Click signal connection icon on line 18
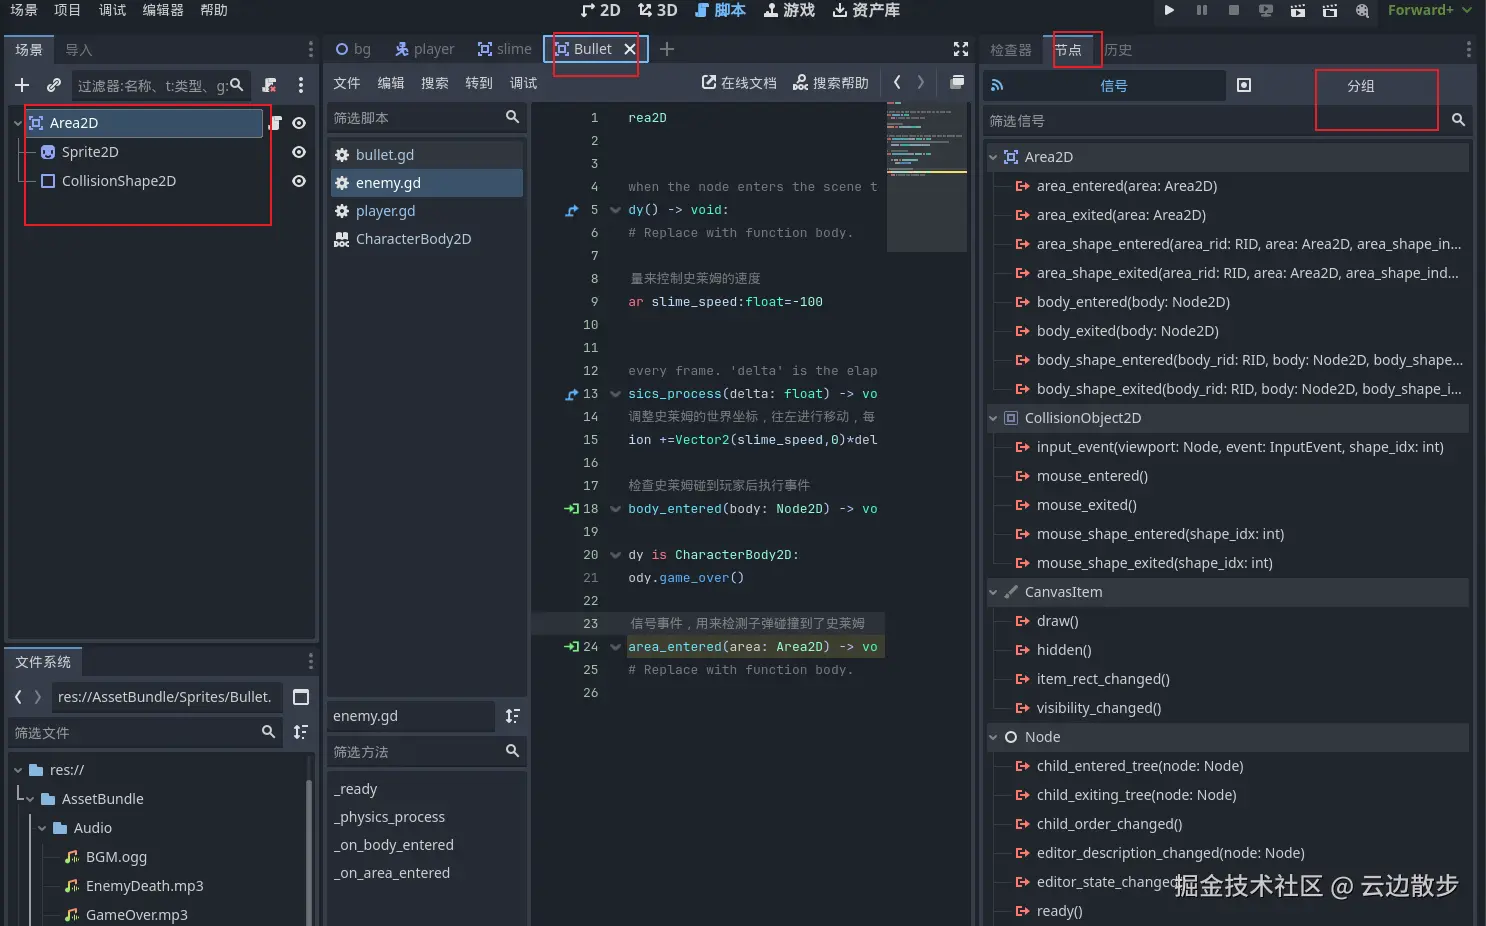 (x=571, y=509)
